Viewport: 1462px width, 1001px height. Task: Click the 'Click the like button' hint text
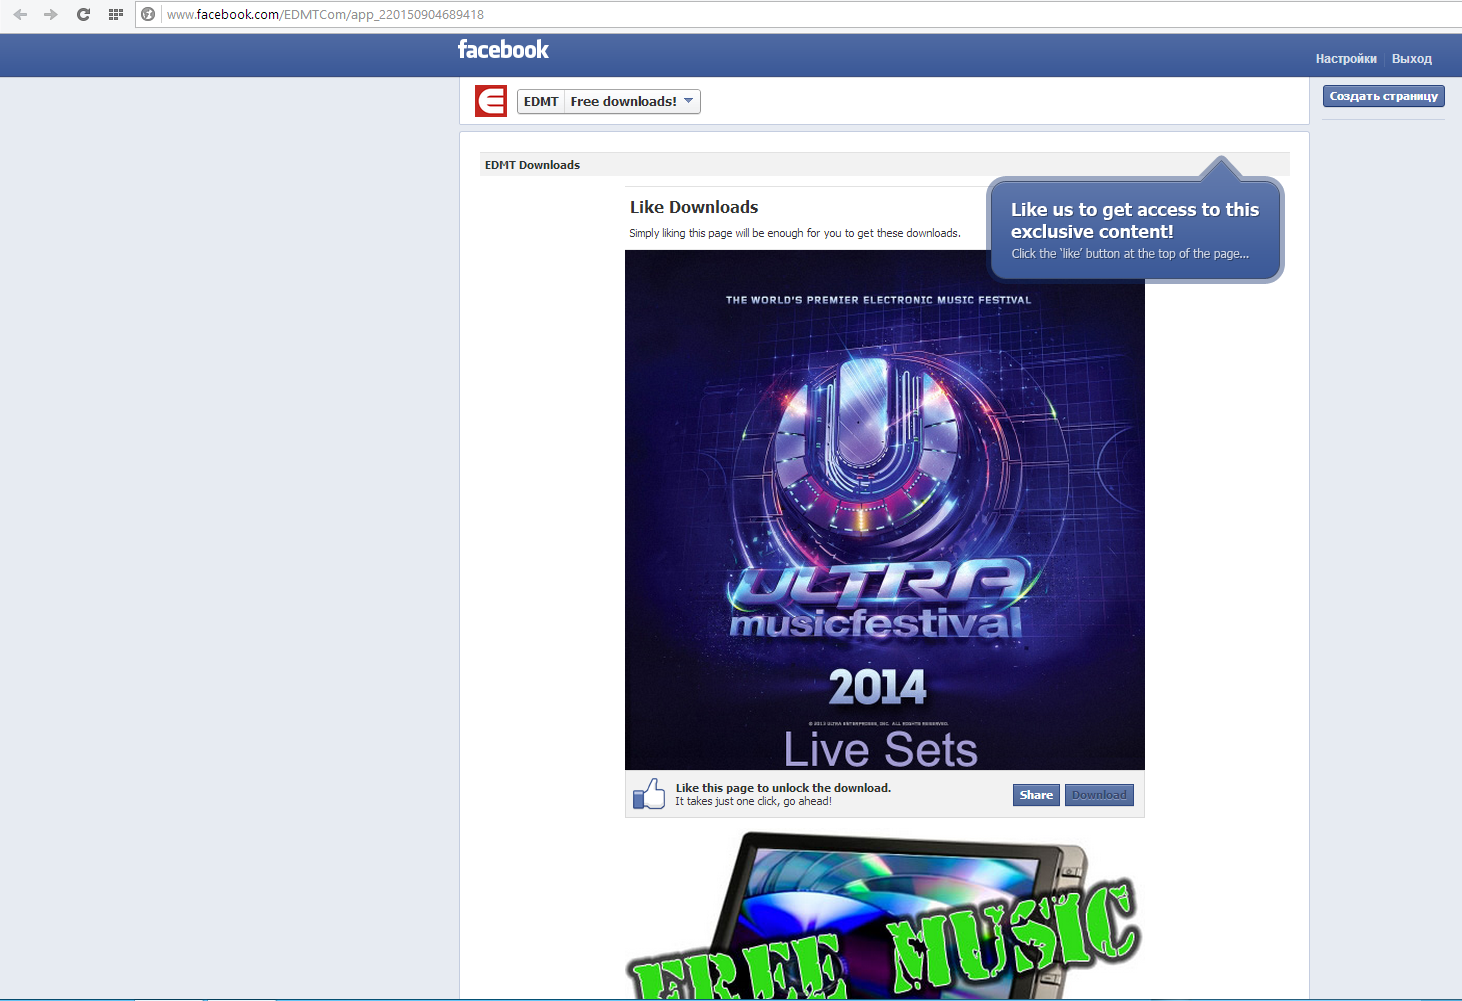(1130, 254)
